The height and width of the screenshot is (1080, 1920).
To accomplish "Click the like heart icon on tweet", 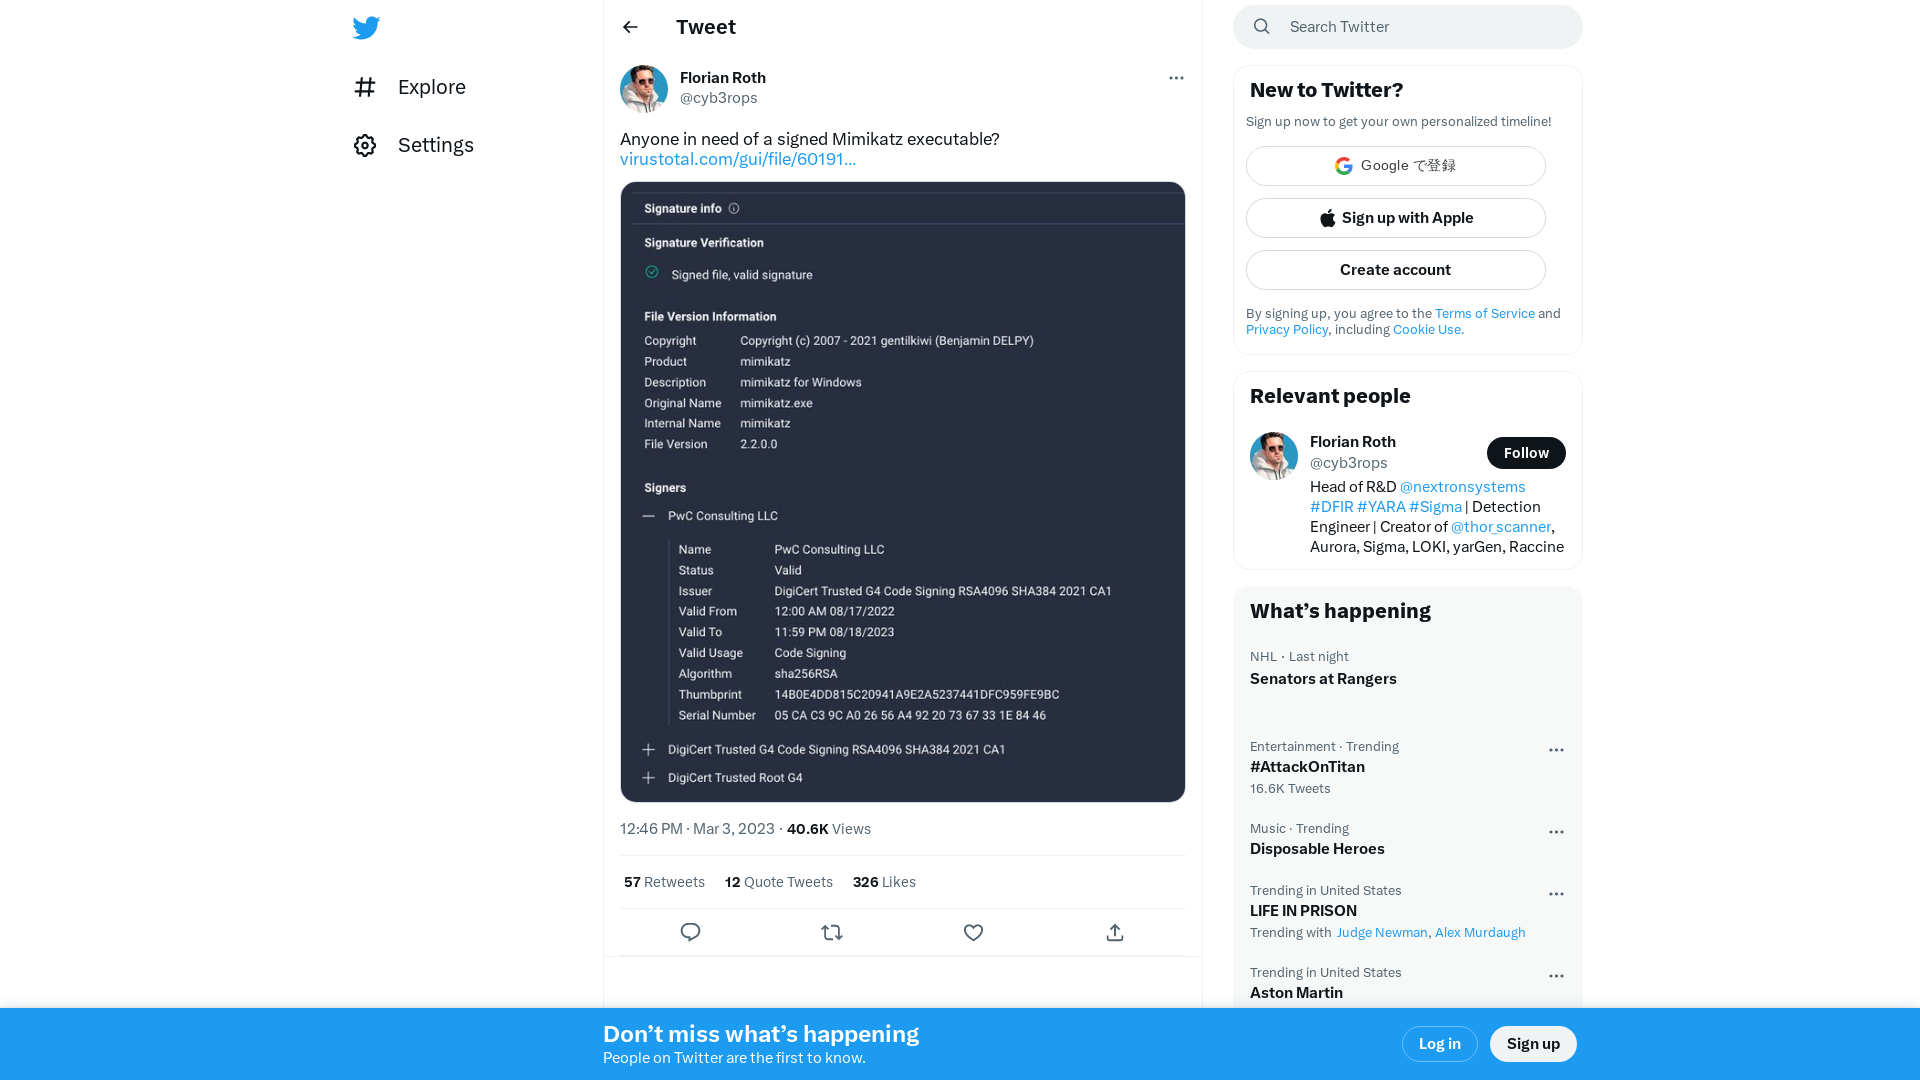I will tap(973, 932).
